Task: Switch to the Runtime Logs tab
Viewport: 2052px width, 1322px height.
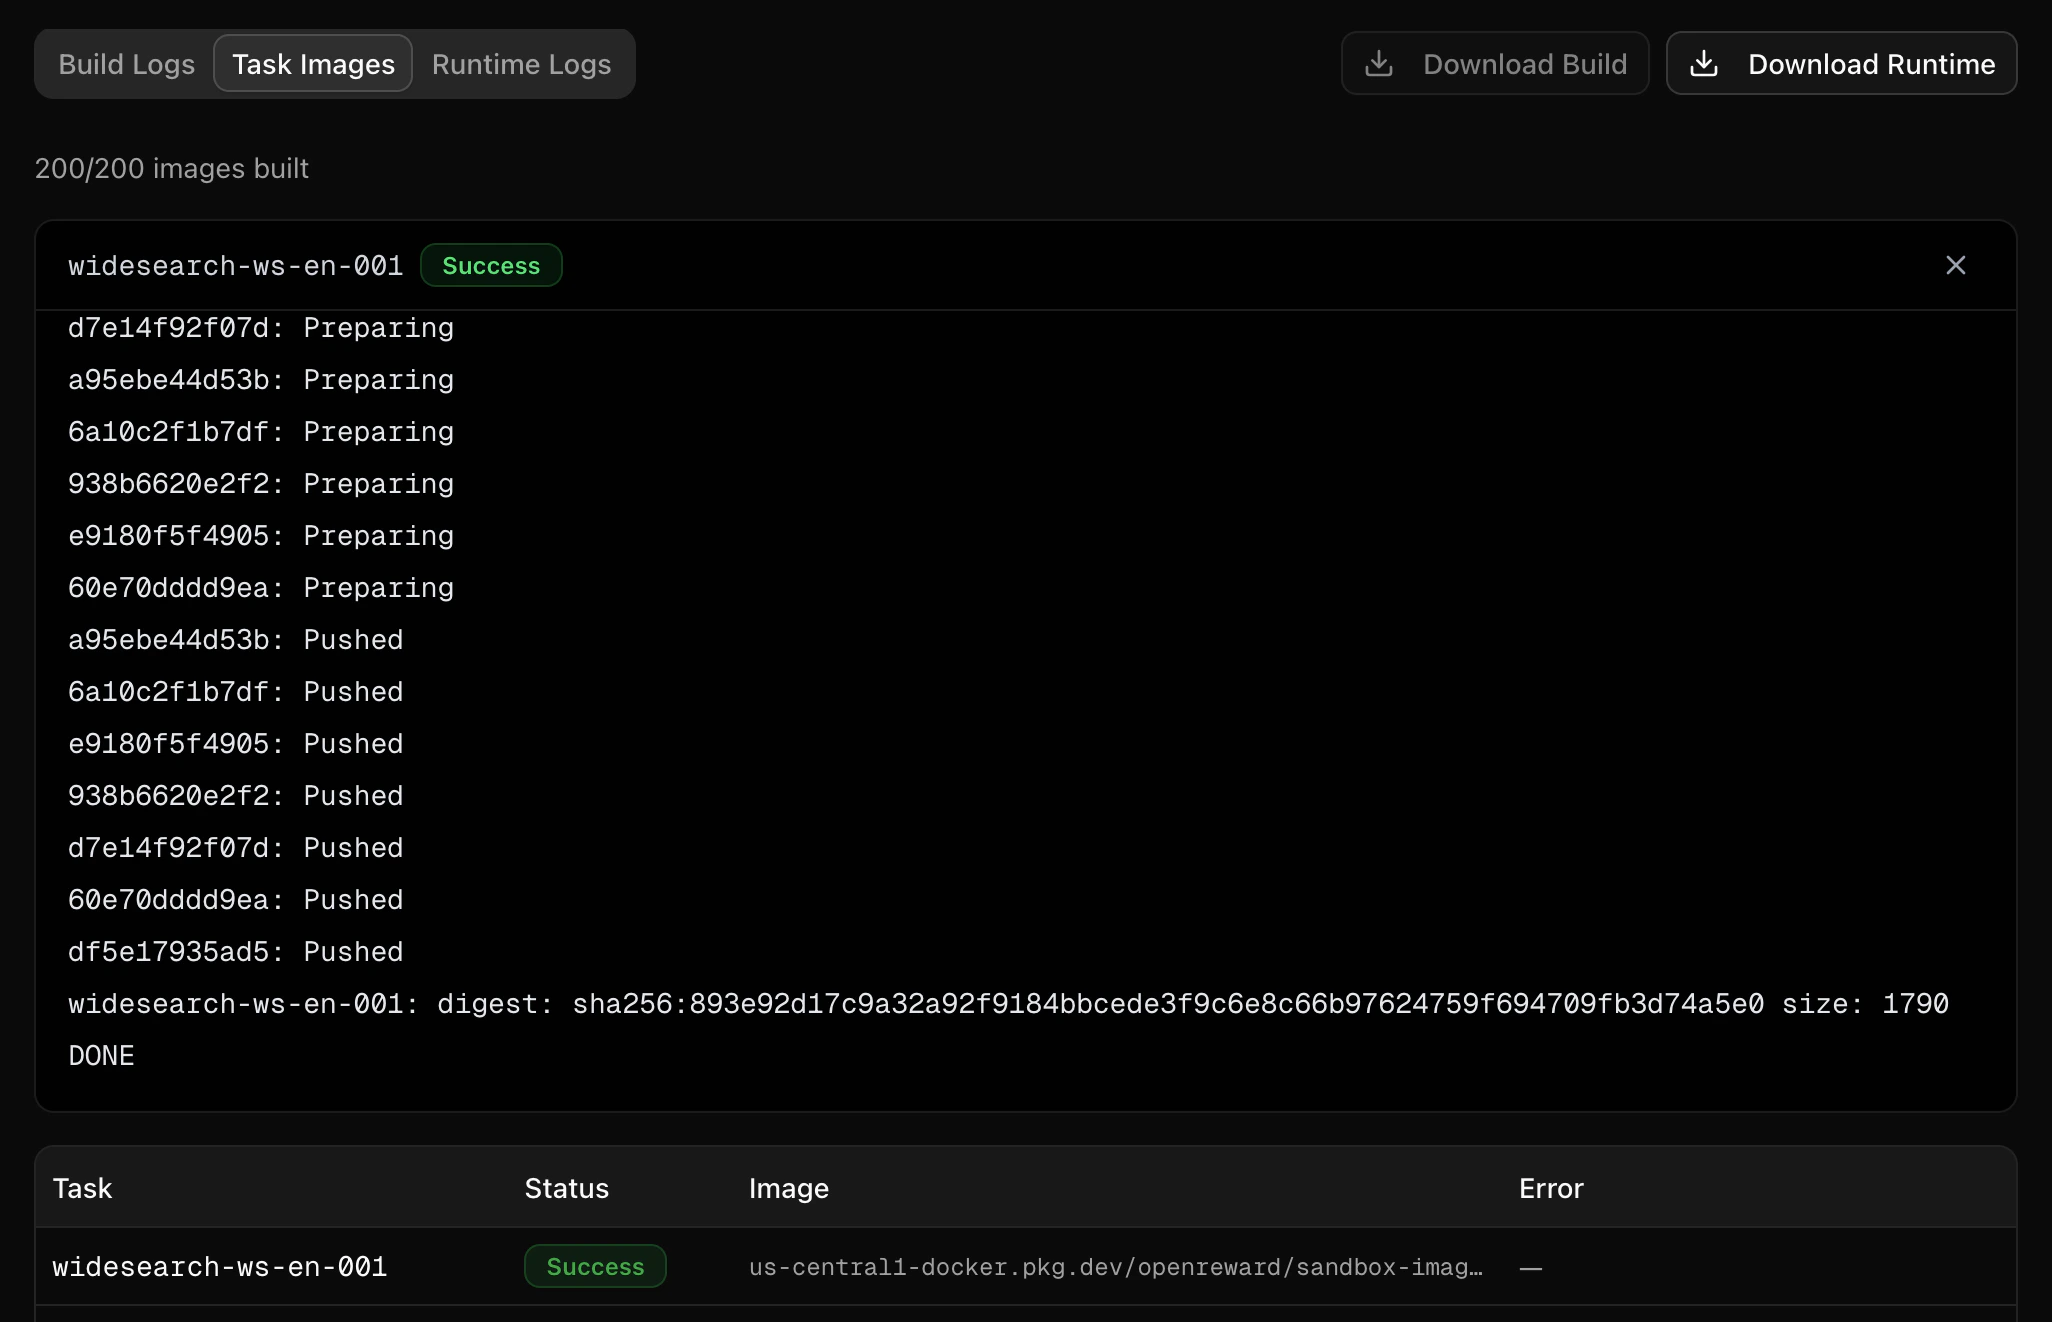Action: [521, 63]
